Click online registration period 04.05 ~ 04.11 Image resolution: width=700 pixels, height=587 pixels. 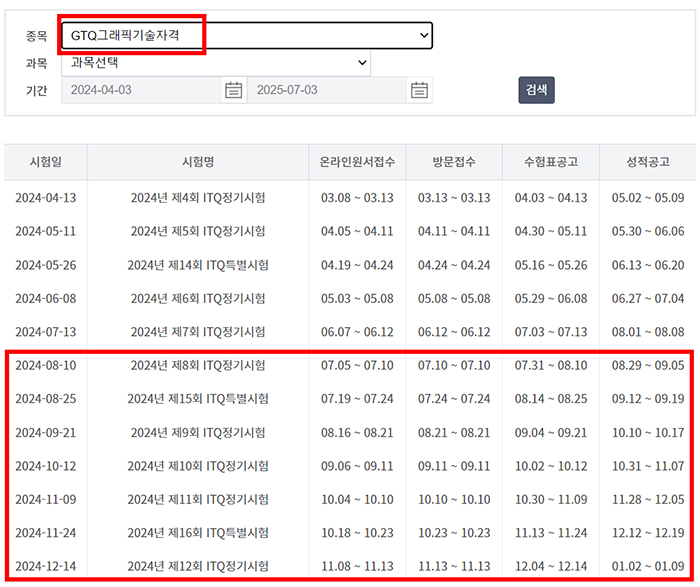click(x=357, y=231)
